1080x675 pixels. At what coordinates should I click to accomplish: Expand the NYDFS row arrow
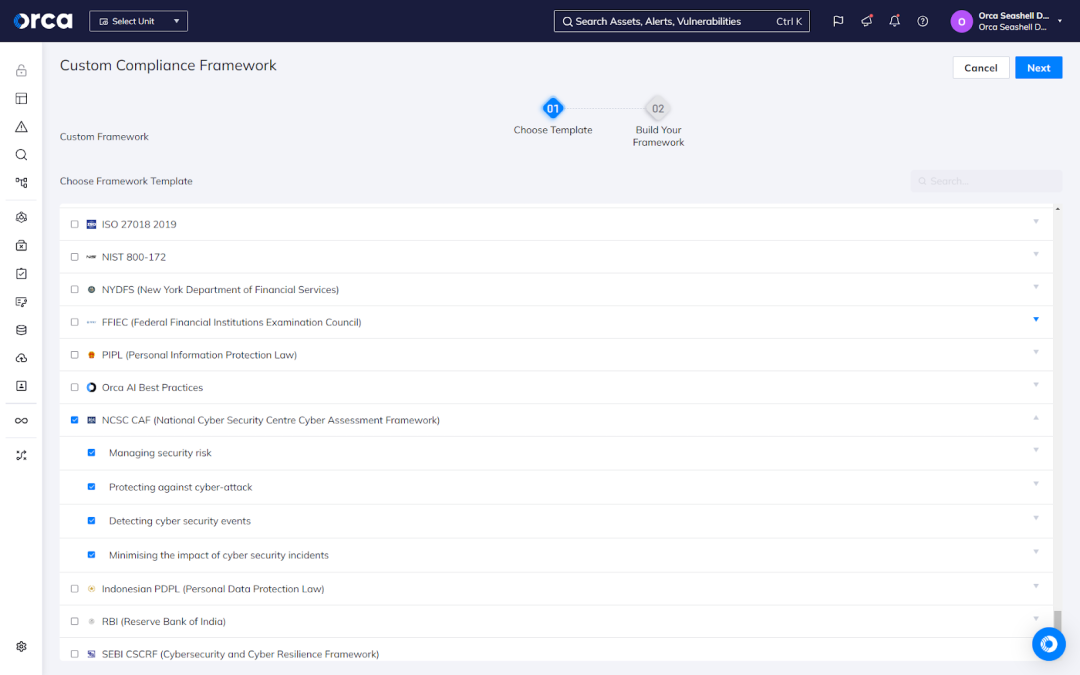pos(1036,287)
